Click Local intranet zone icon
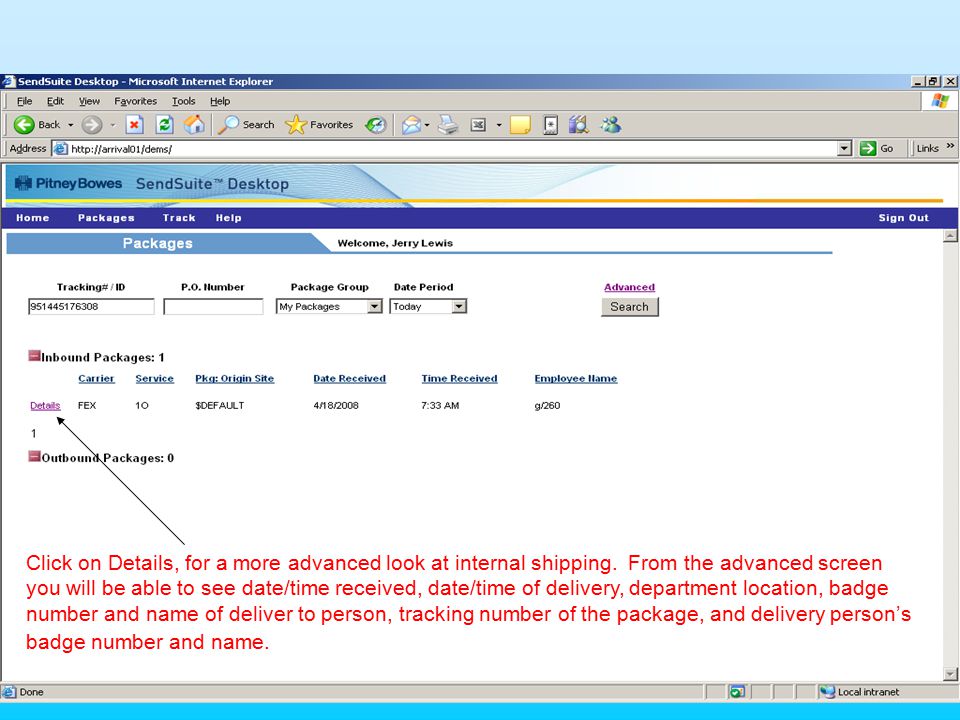This screenshot has height=720, width=960. (827, 692)
